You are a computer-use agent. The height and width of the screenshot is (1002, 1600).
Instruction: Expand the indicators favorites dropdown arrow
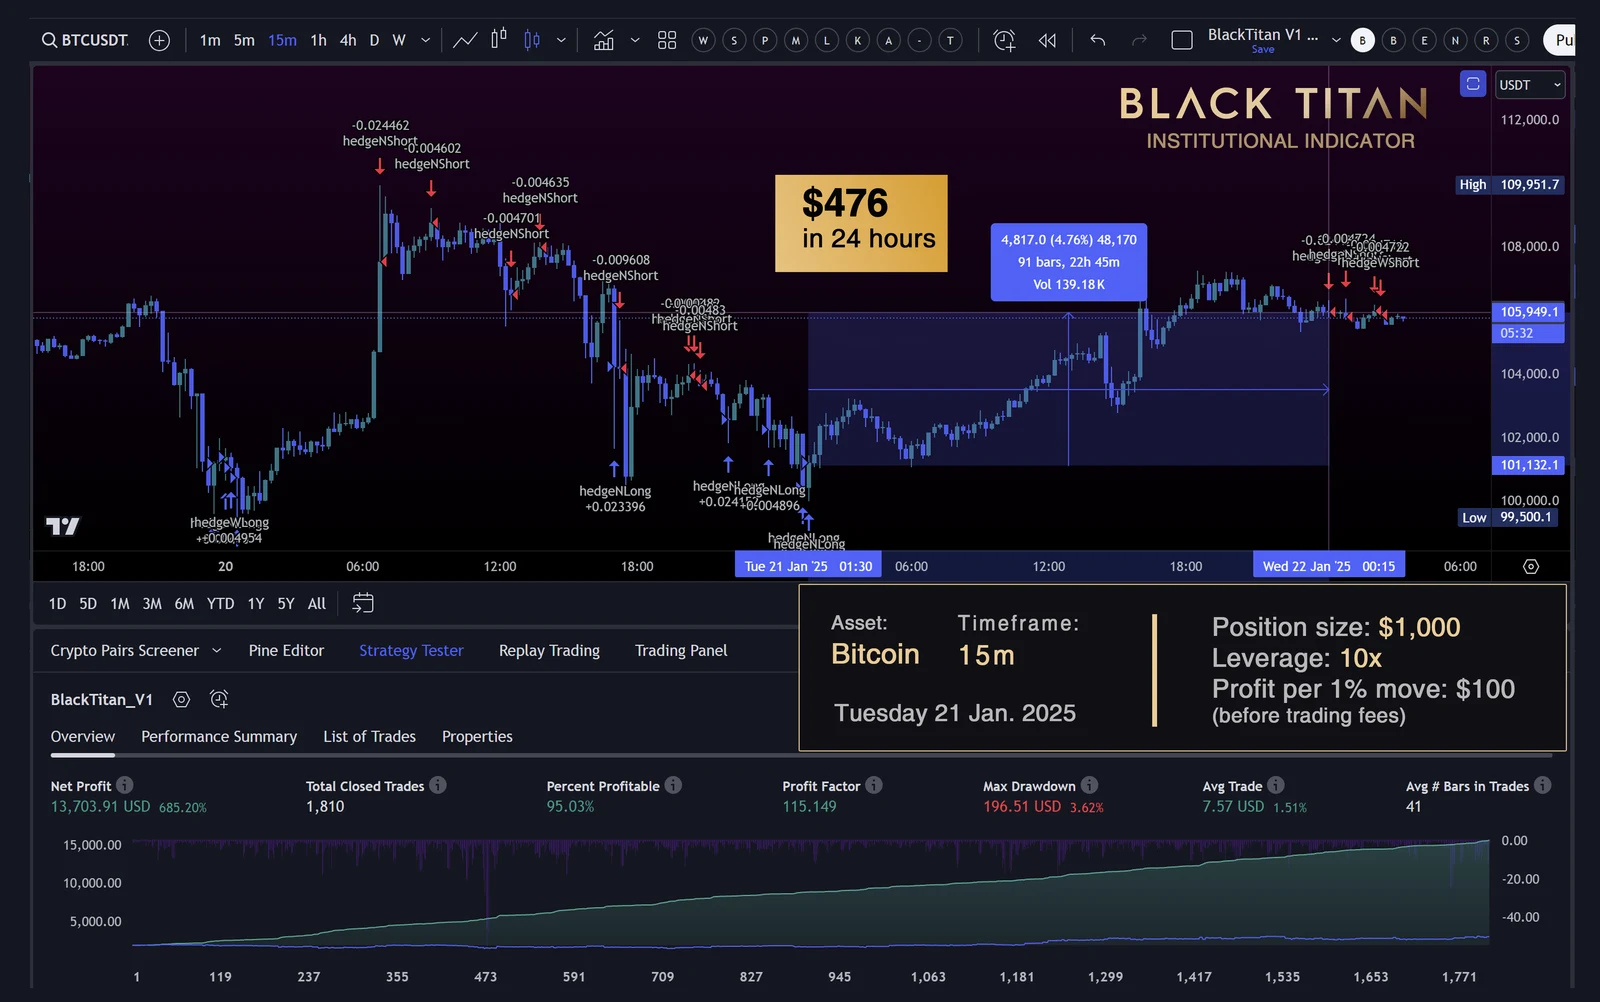635,40
